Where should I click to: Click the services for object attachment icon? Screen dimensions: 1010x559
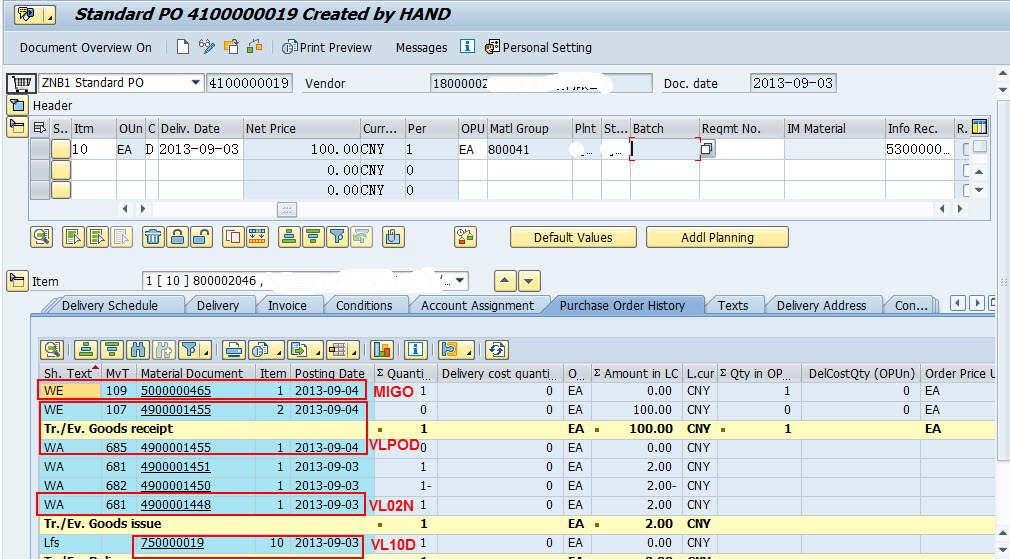392,237
